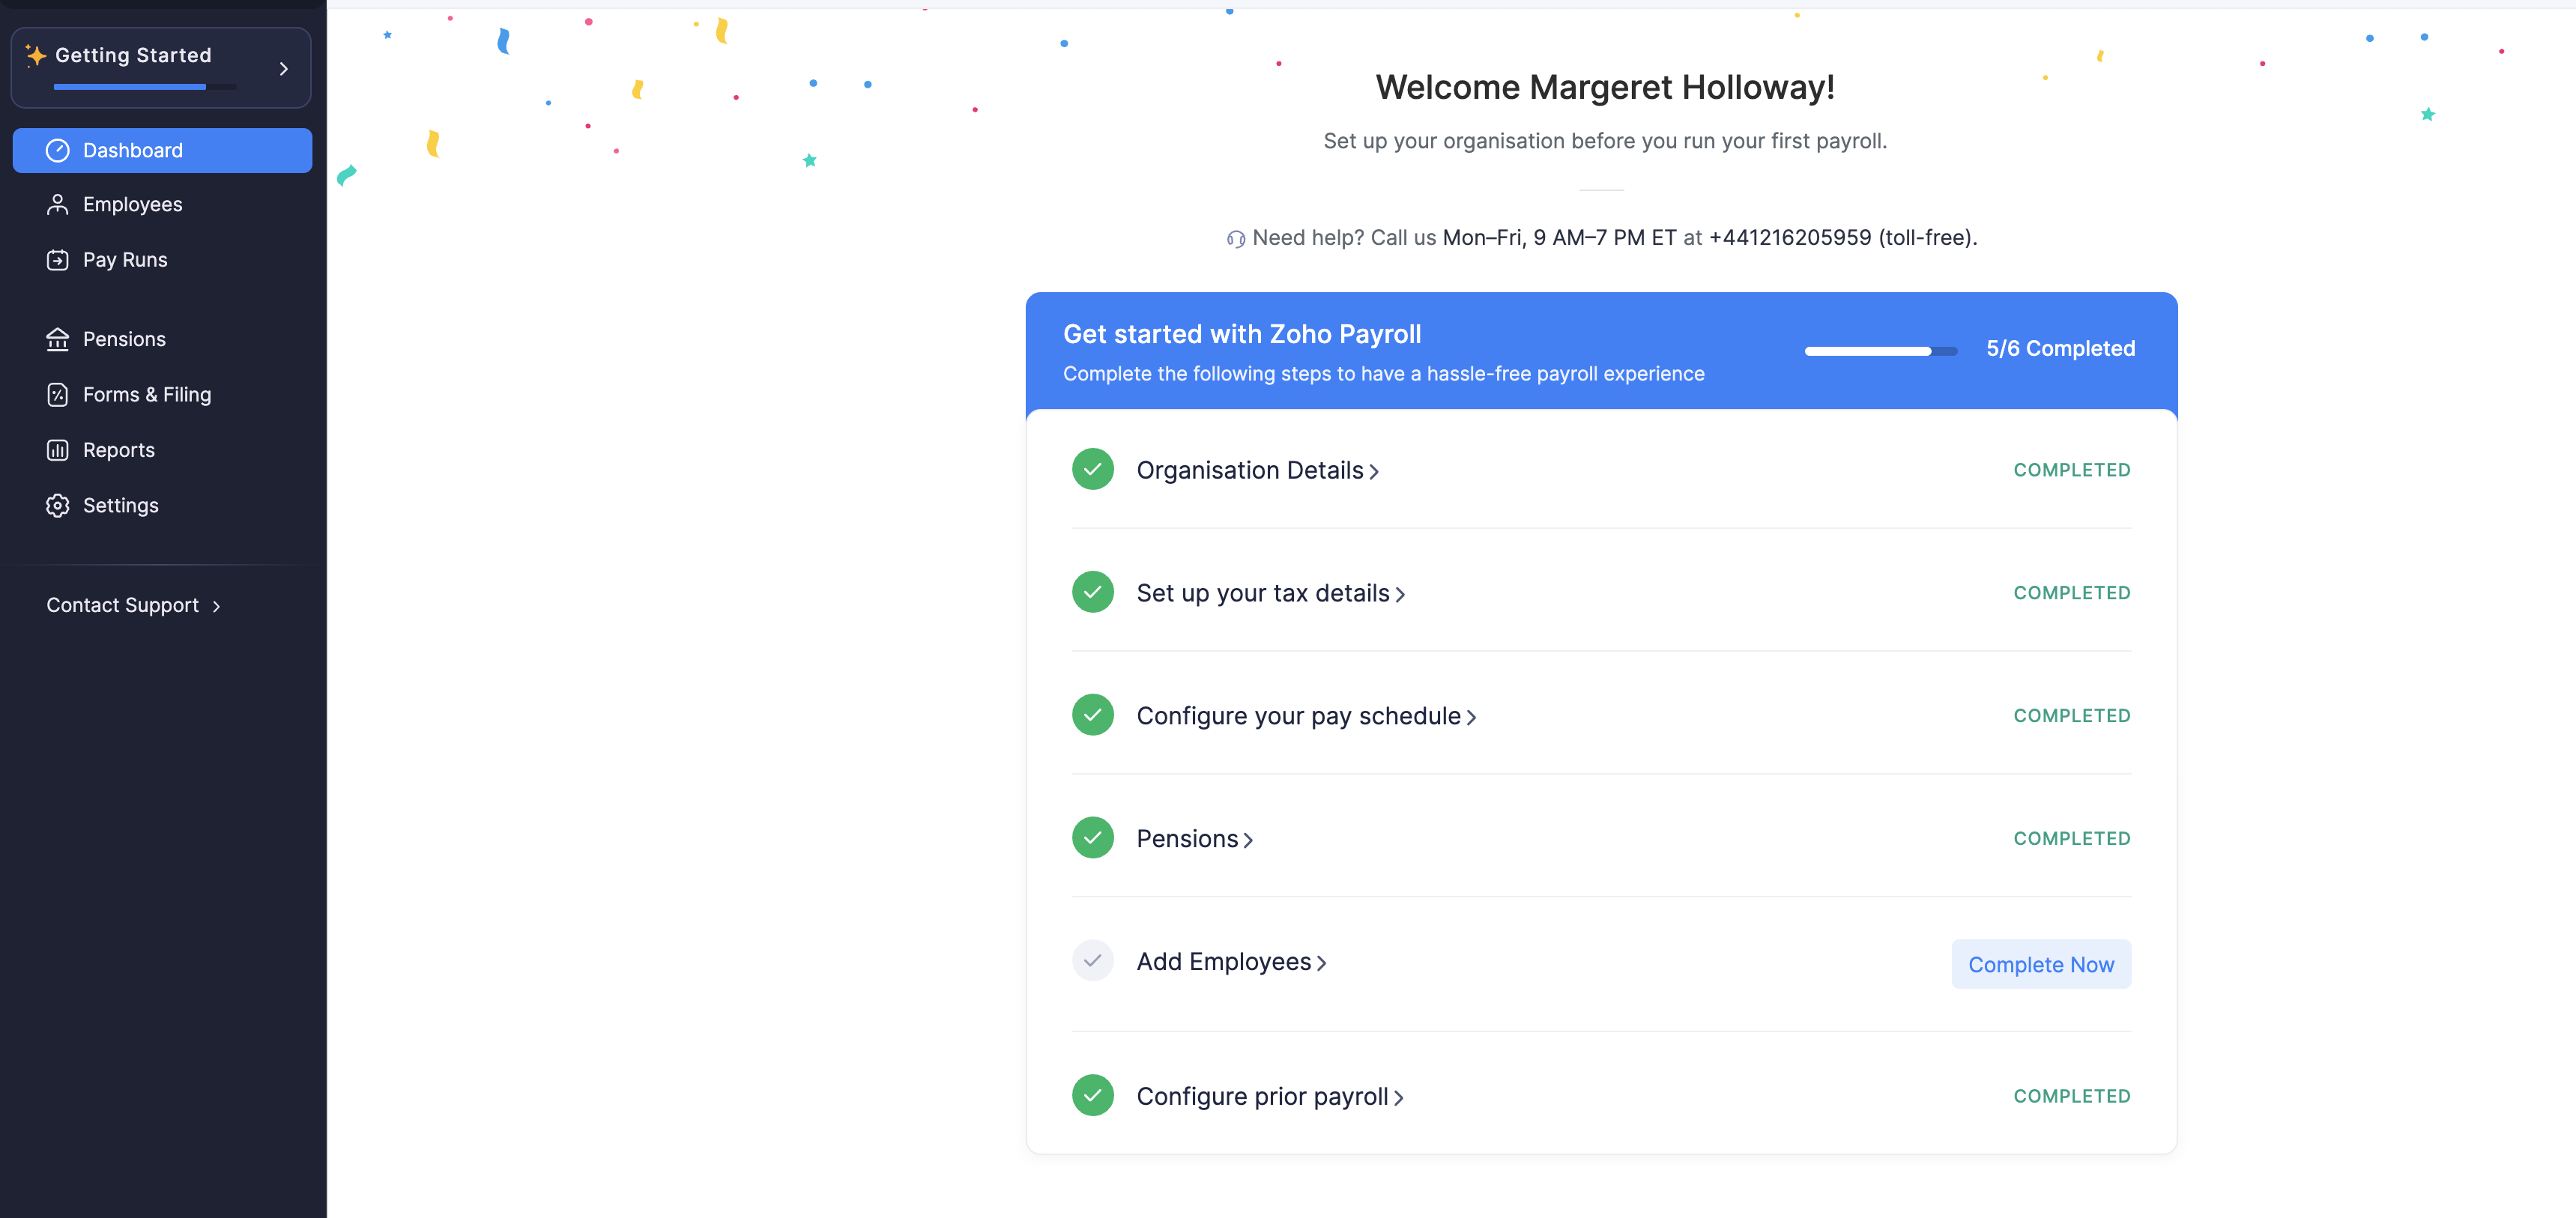Click Welcome Margeret Holloway heading
2576x1218 pixels.
point(1605,87)
